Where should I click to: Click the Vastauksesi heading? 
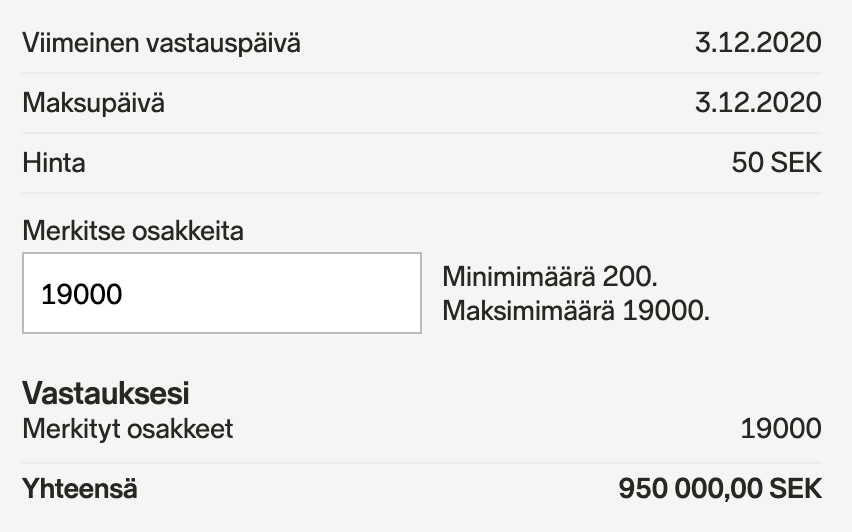pyautogui.click(x=106, y=393)
